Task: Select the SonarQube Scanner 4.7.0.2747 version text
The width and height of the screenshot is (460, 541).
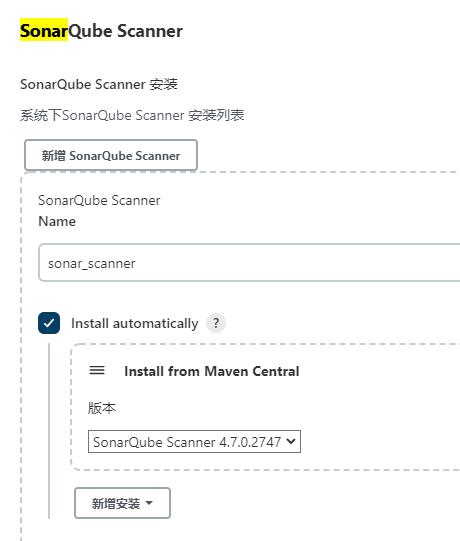Action: pos(187,442)
